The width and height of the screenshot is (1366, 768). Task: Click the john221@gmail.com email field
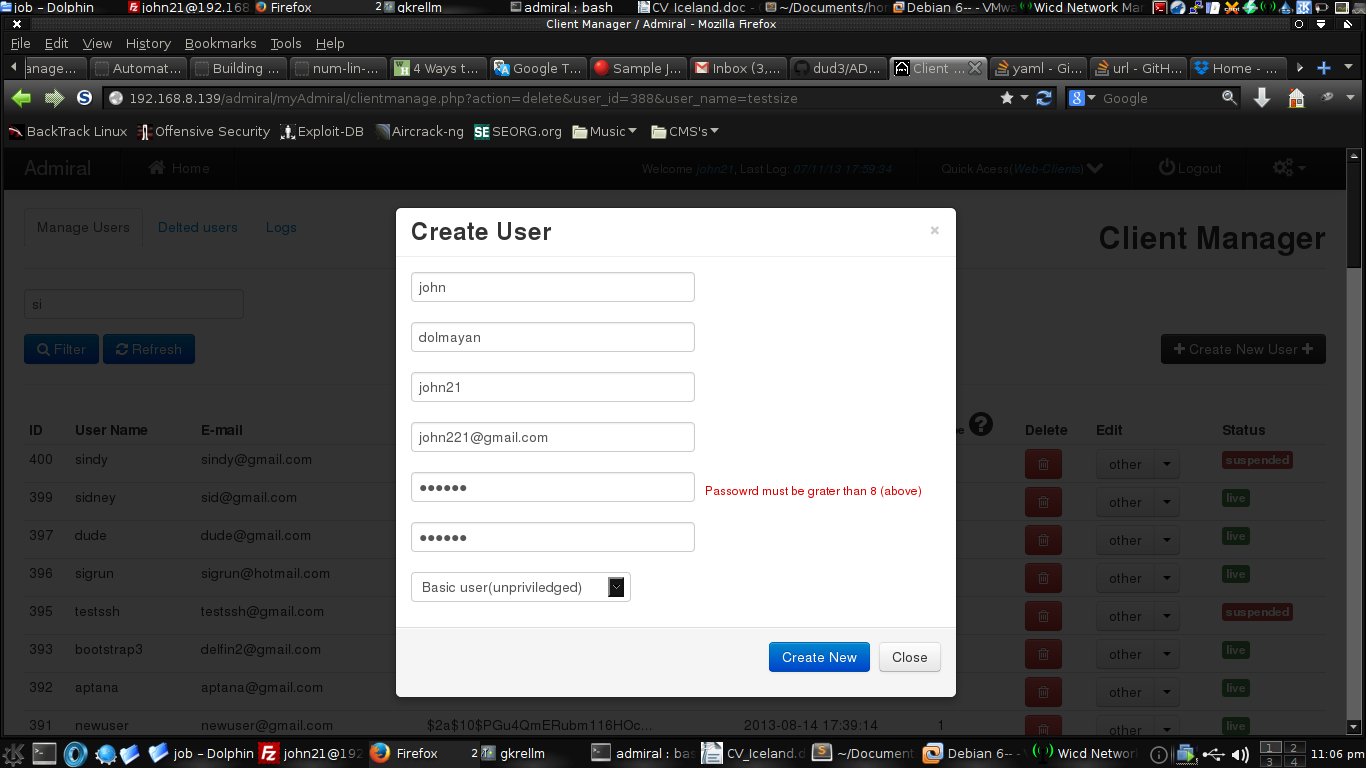[x=552, y=437]
